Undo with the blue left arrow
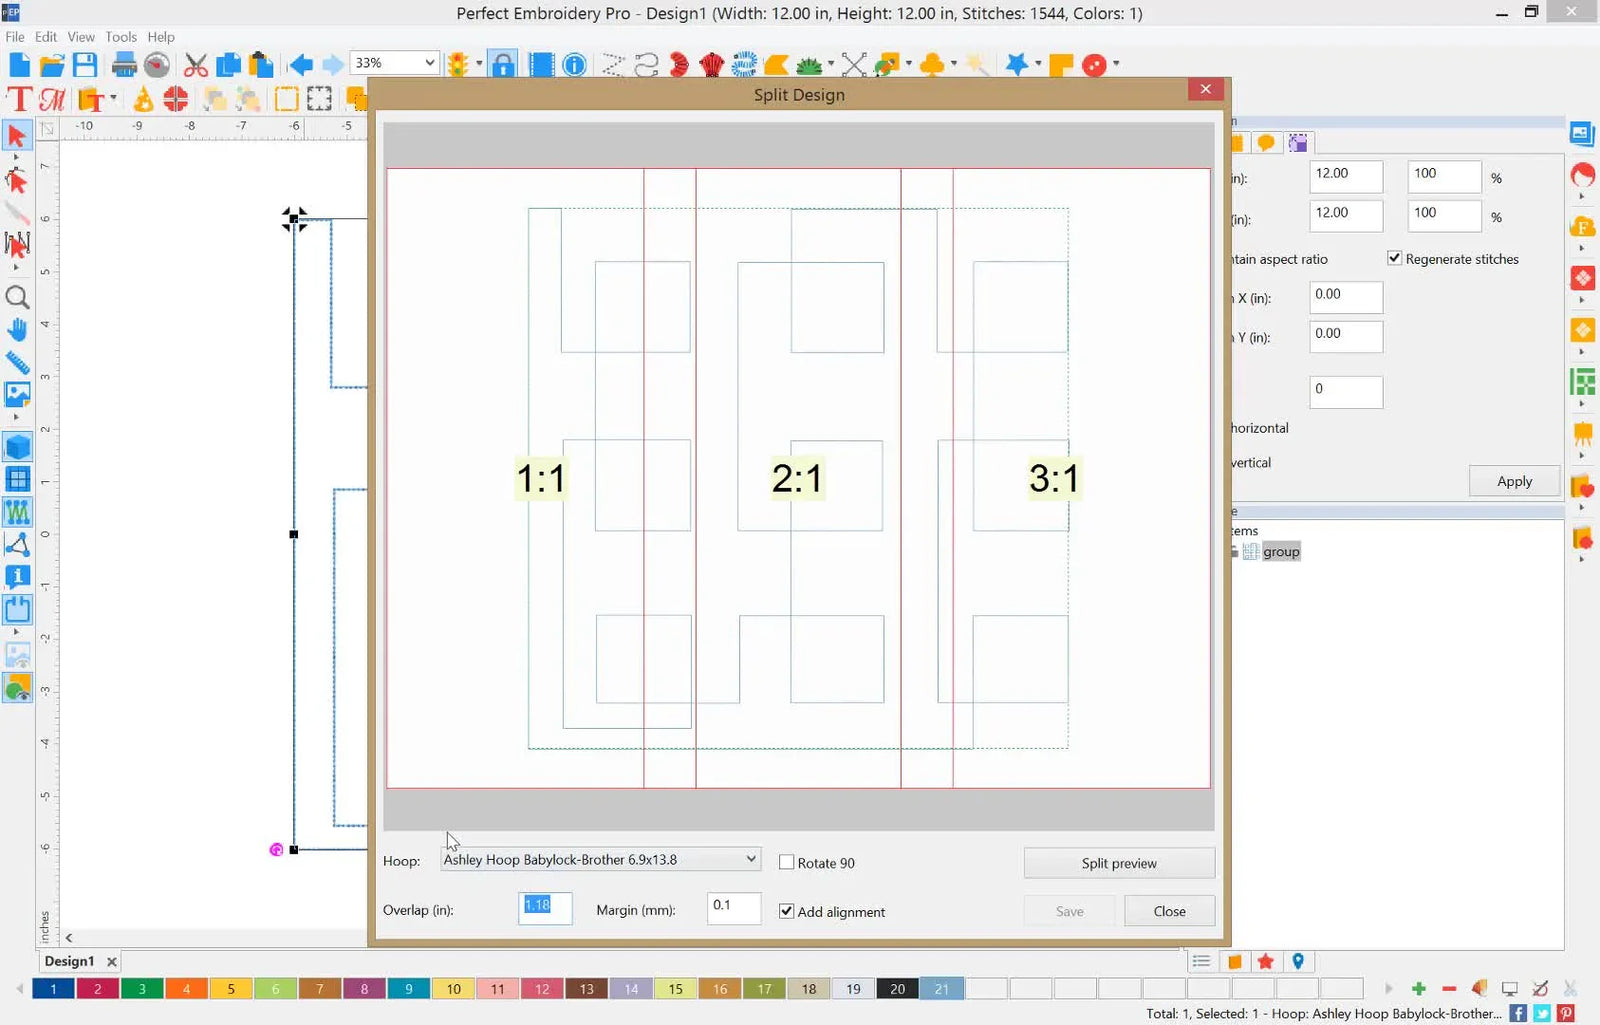This screenshot has width=1600, height=1025. point(300,65)
